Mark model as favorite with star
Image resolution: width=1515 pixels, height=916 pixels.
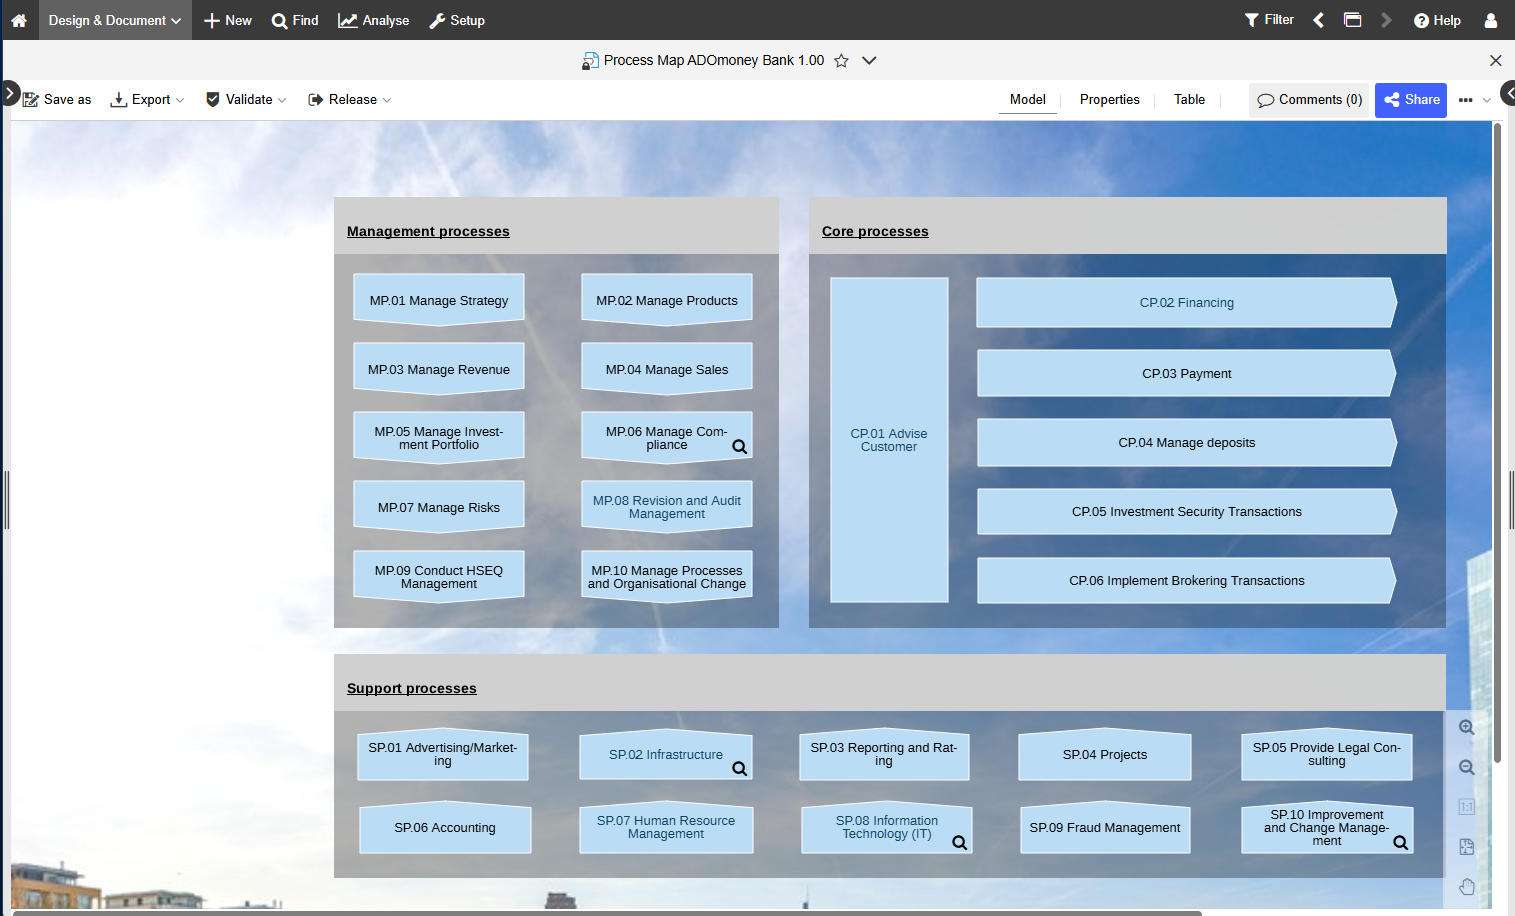click(x=841, y=61)
